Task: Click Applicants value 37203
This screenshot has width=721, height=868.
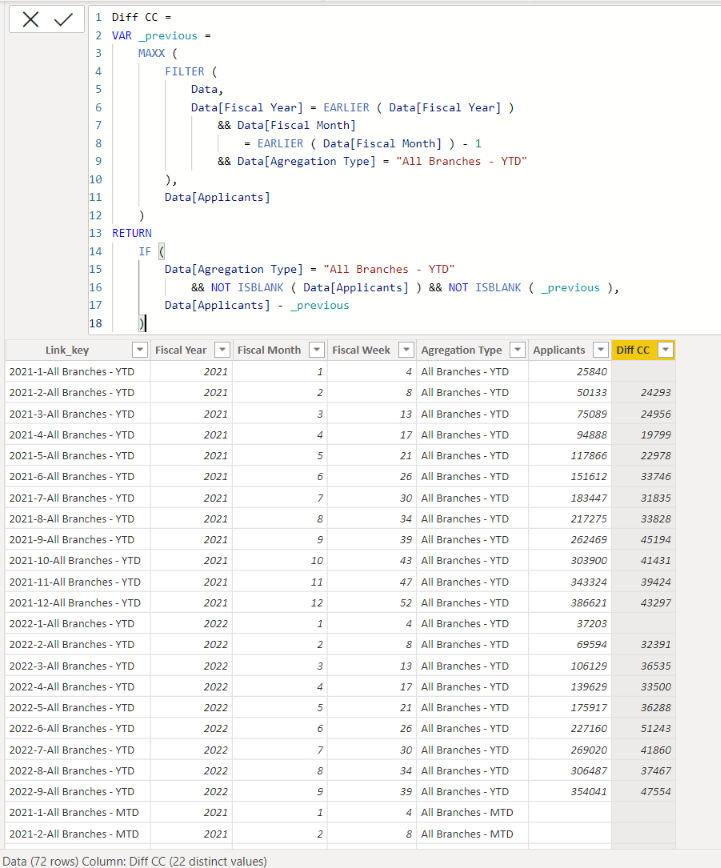Action: (591, 623)
